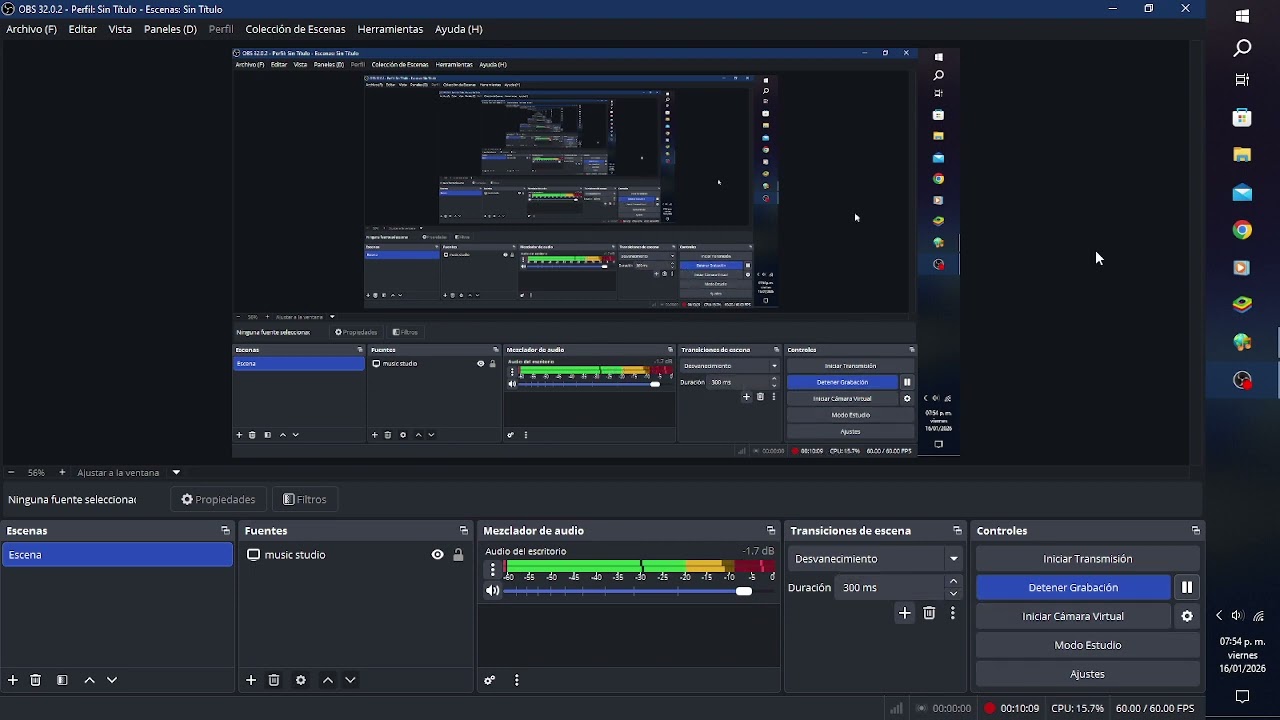
Task: Open Ajustes settings button
Action: pos(1087,674)
